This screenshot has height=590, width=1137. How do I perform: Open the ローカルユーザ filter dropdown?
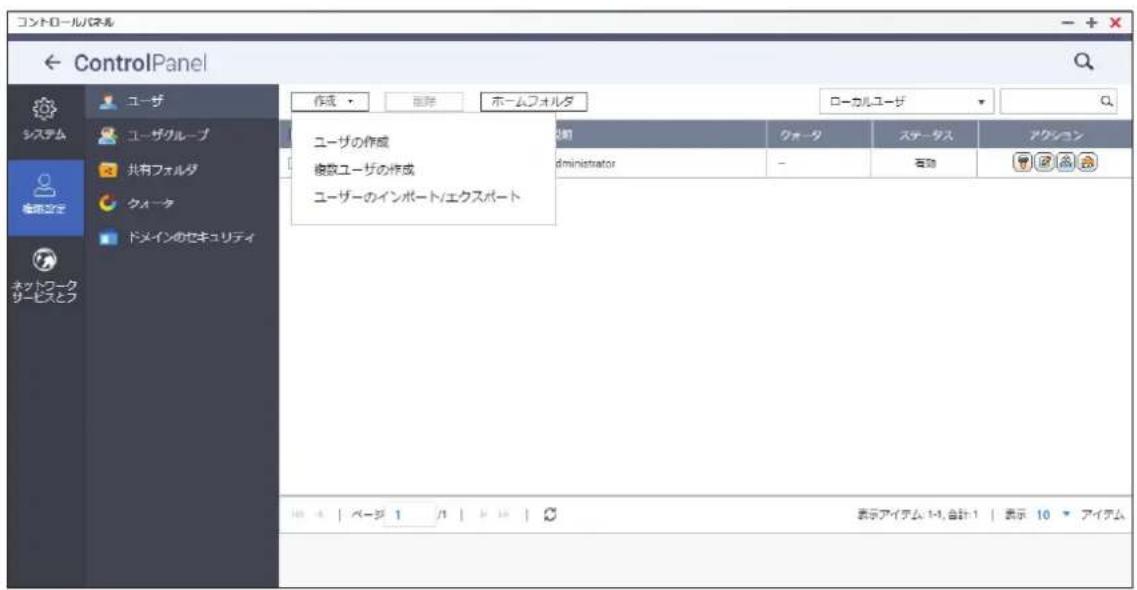[906, 101]
